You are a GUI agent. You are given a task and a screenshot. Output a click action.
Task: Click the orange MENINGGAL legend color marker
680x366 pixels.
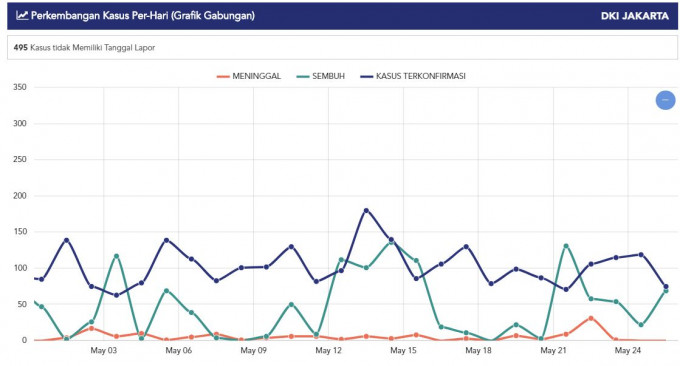[223, 77]
